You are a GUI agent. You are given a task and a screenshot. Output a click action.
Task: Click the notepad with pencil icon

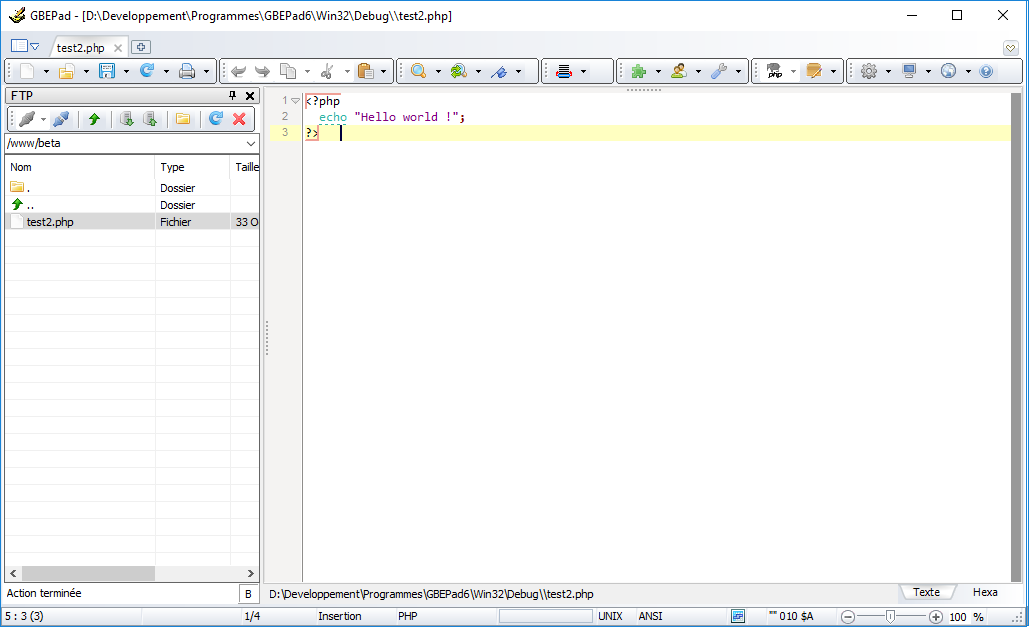coord(814,71)
